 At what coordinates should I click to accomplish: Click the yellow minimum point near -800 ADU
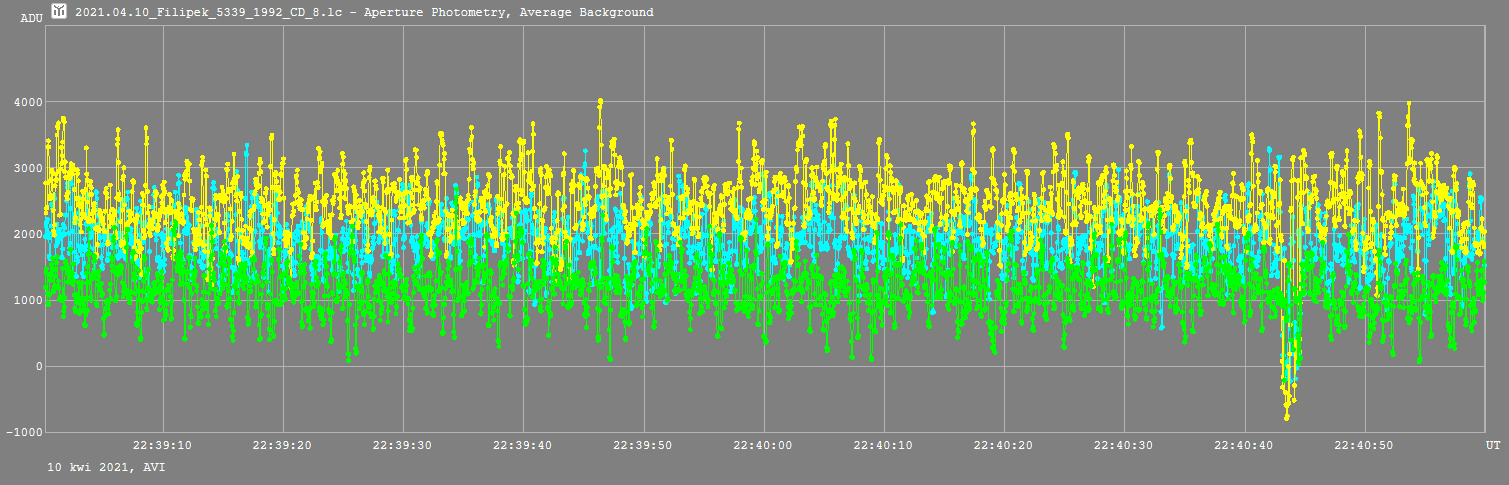1287,417
